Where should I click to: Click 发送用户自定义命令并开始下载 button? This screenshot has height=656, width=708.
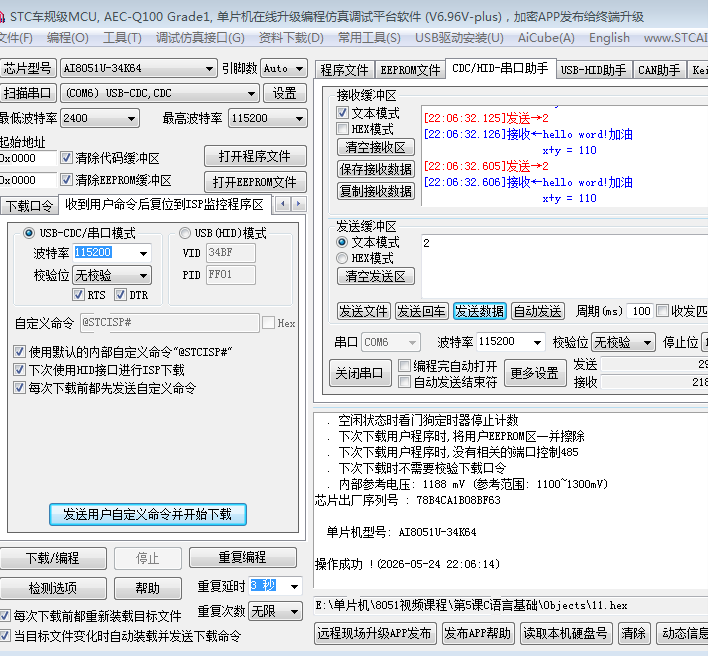click(148, 514)
